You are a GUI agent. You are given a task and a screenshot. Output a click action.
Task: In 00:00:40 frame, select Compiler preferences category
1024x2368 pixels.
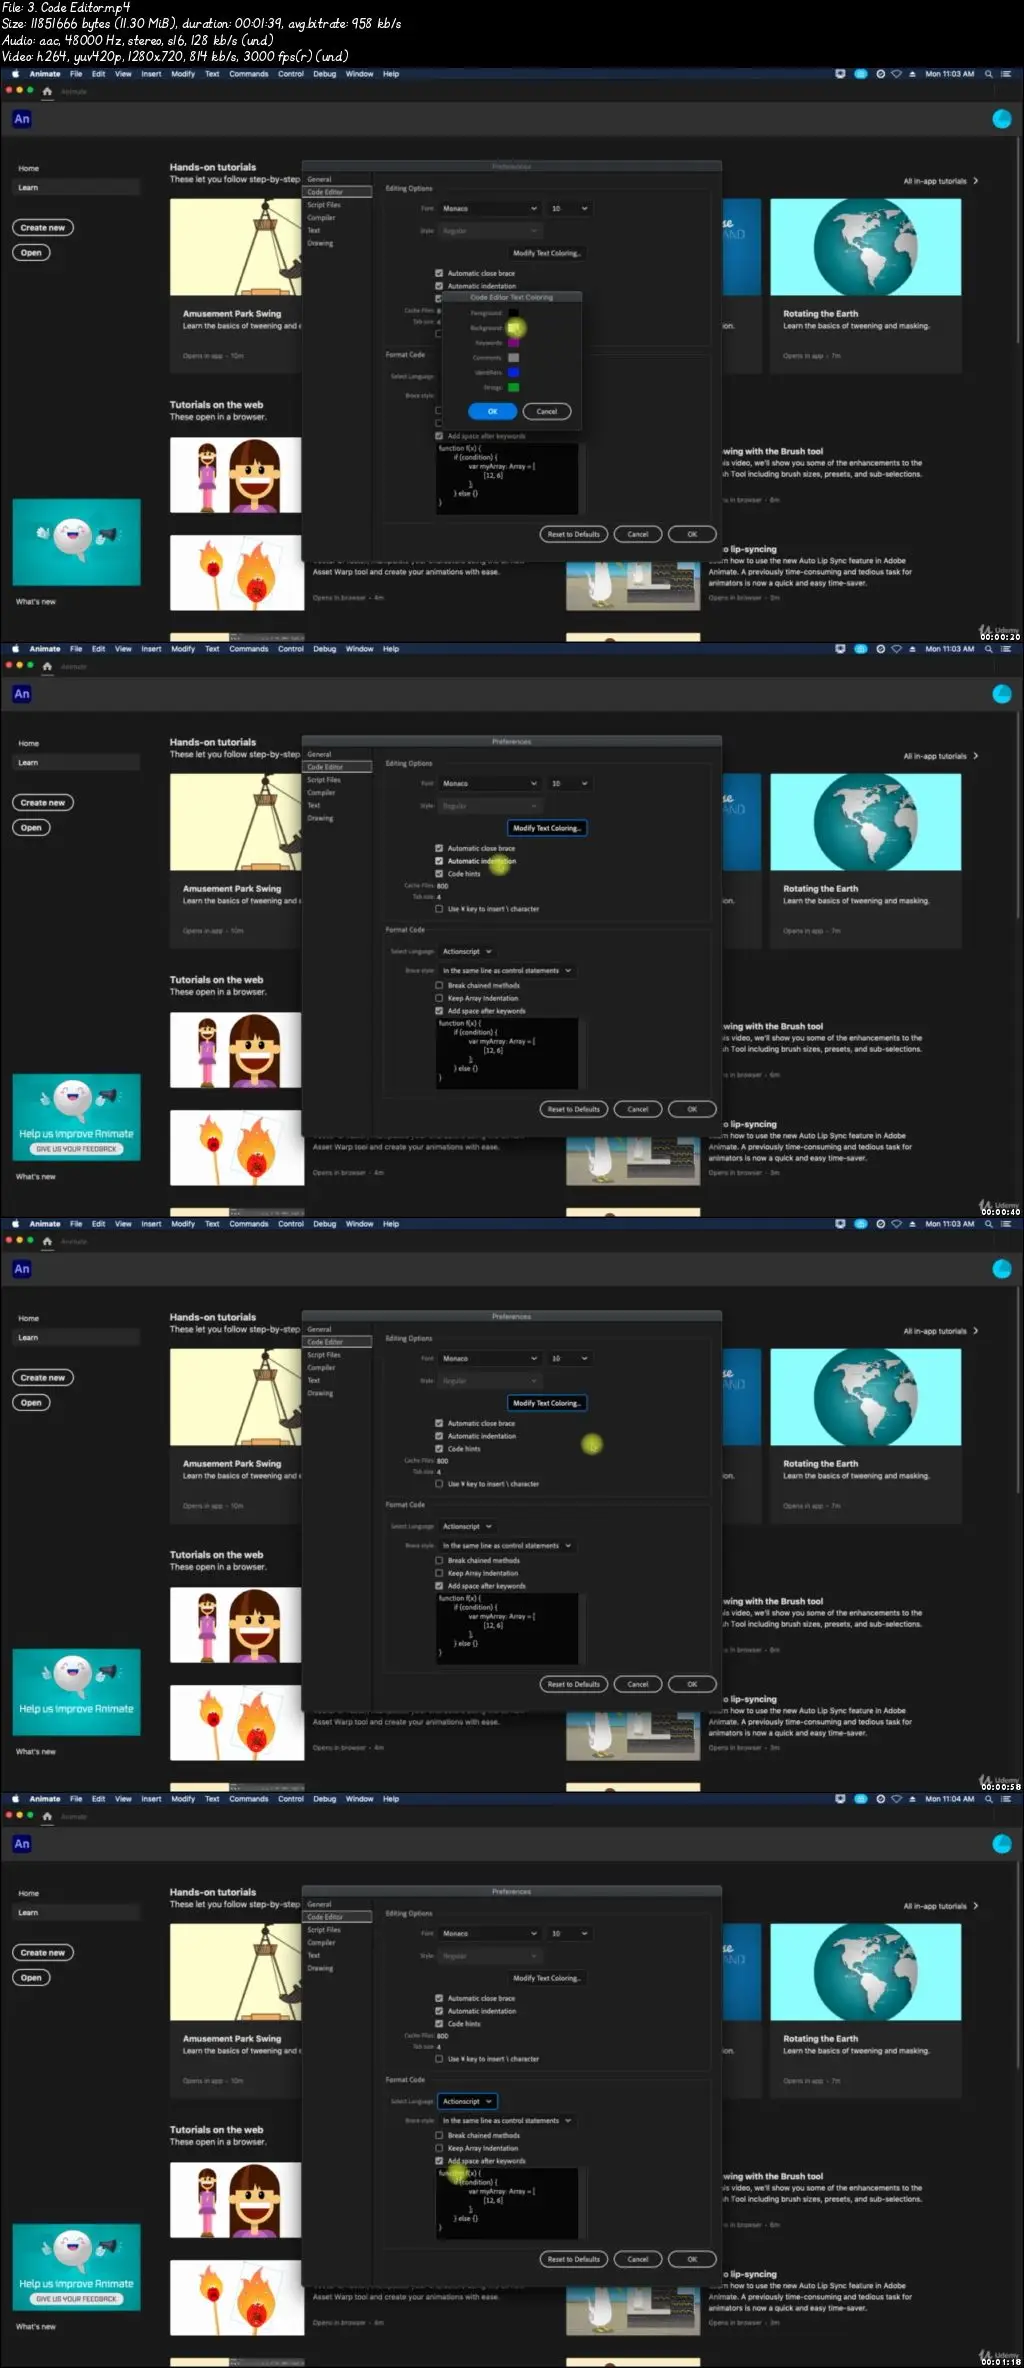tap(321, 793)
